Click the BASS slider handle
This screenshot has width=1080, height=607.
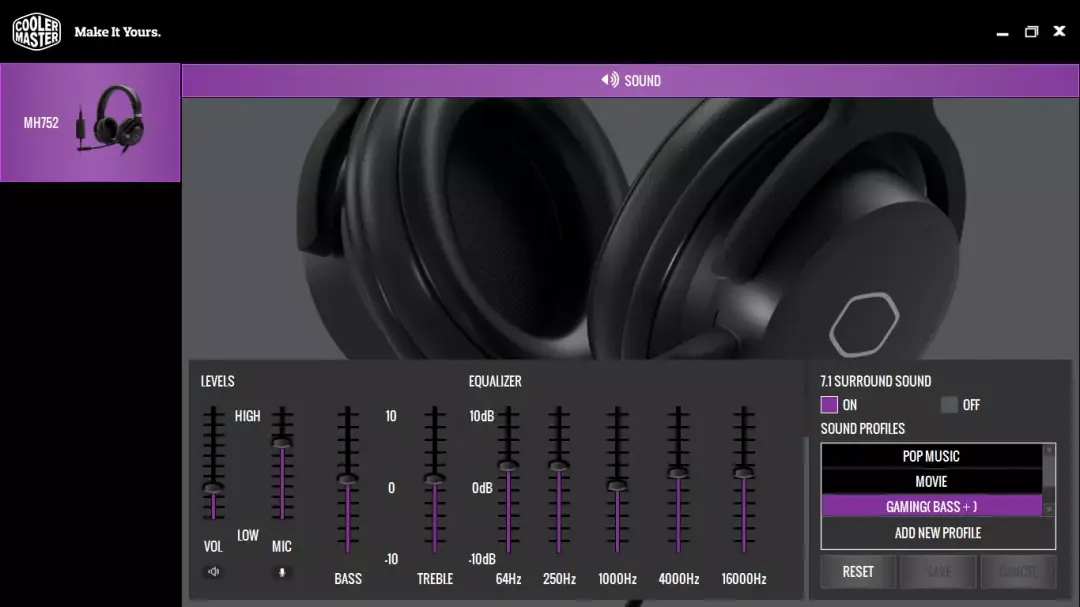[x=348, y=478]
